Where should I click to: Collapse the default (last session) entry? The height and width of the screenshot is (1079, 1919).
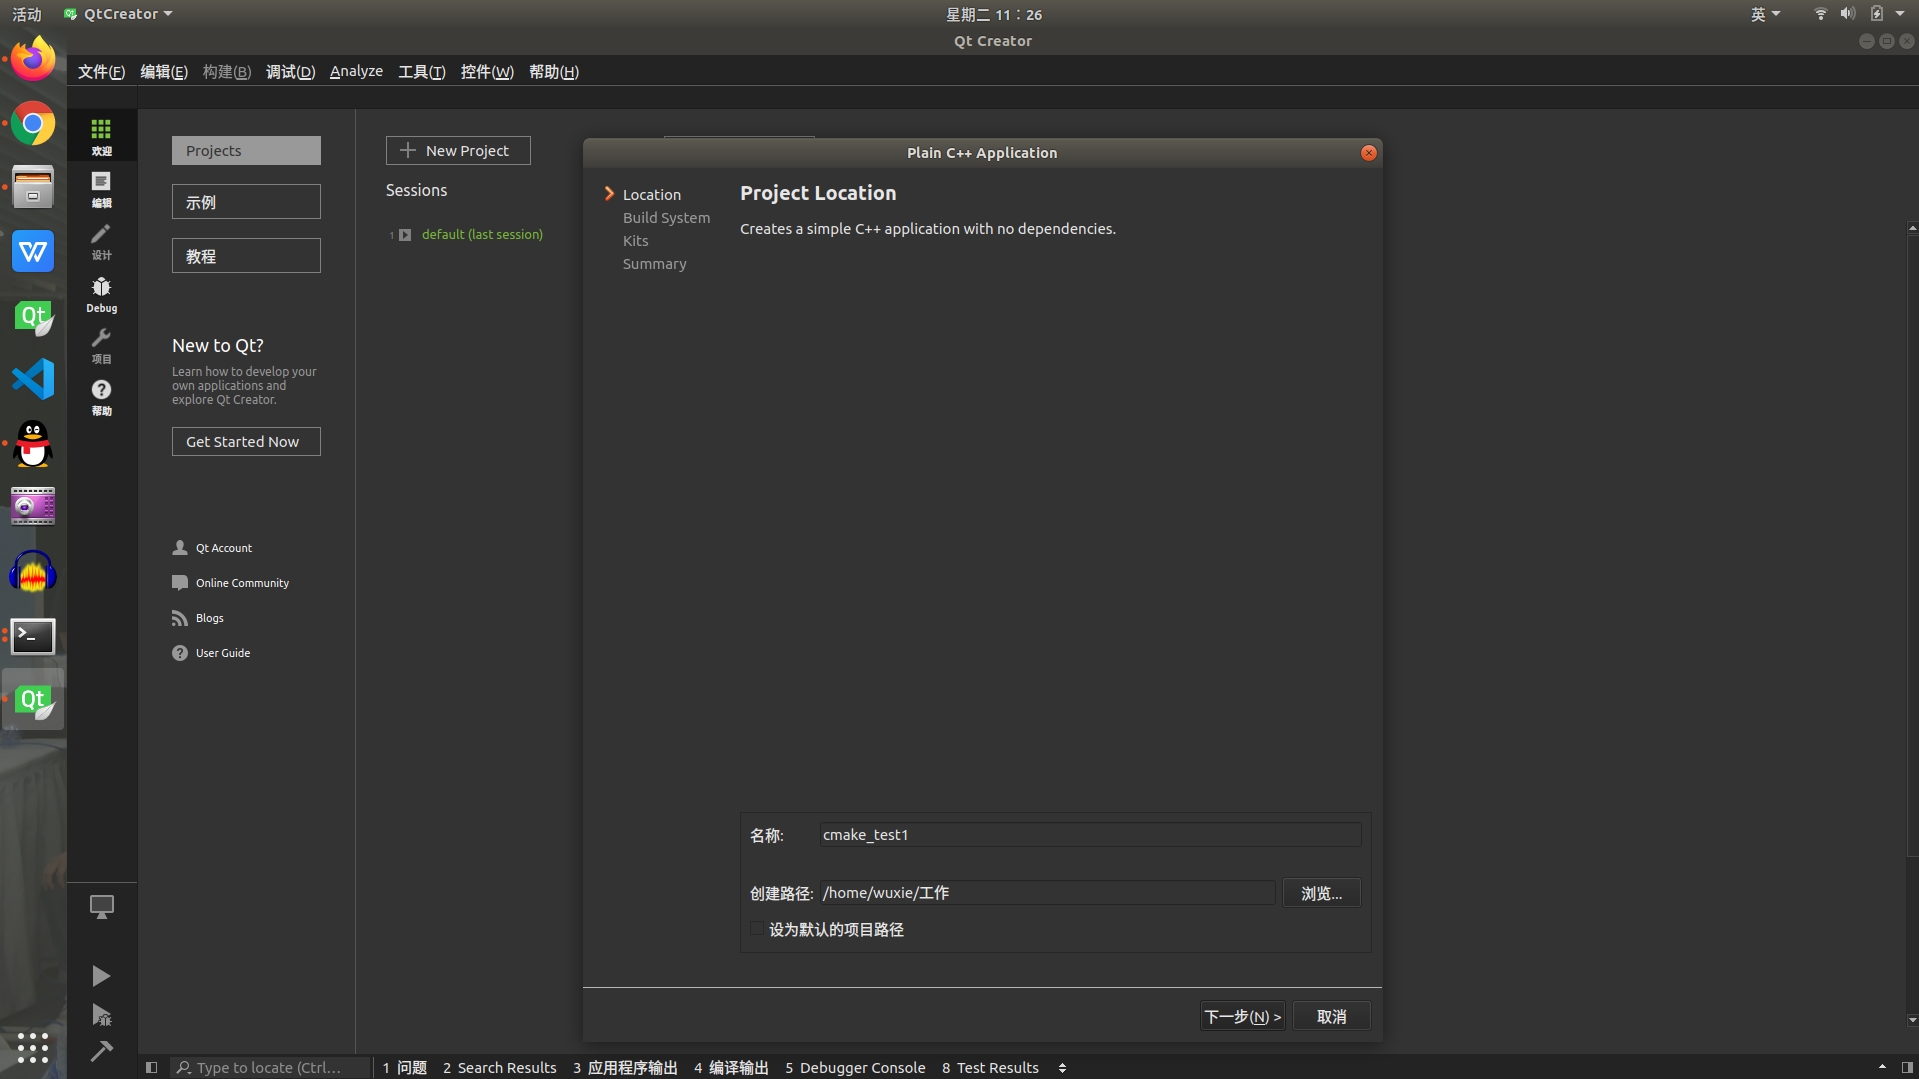404,234
